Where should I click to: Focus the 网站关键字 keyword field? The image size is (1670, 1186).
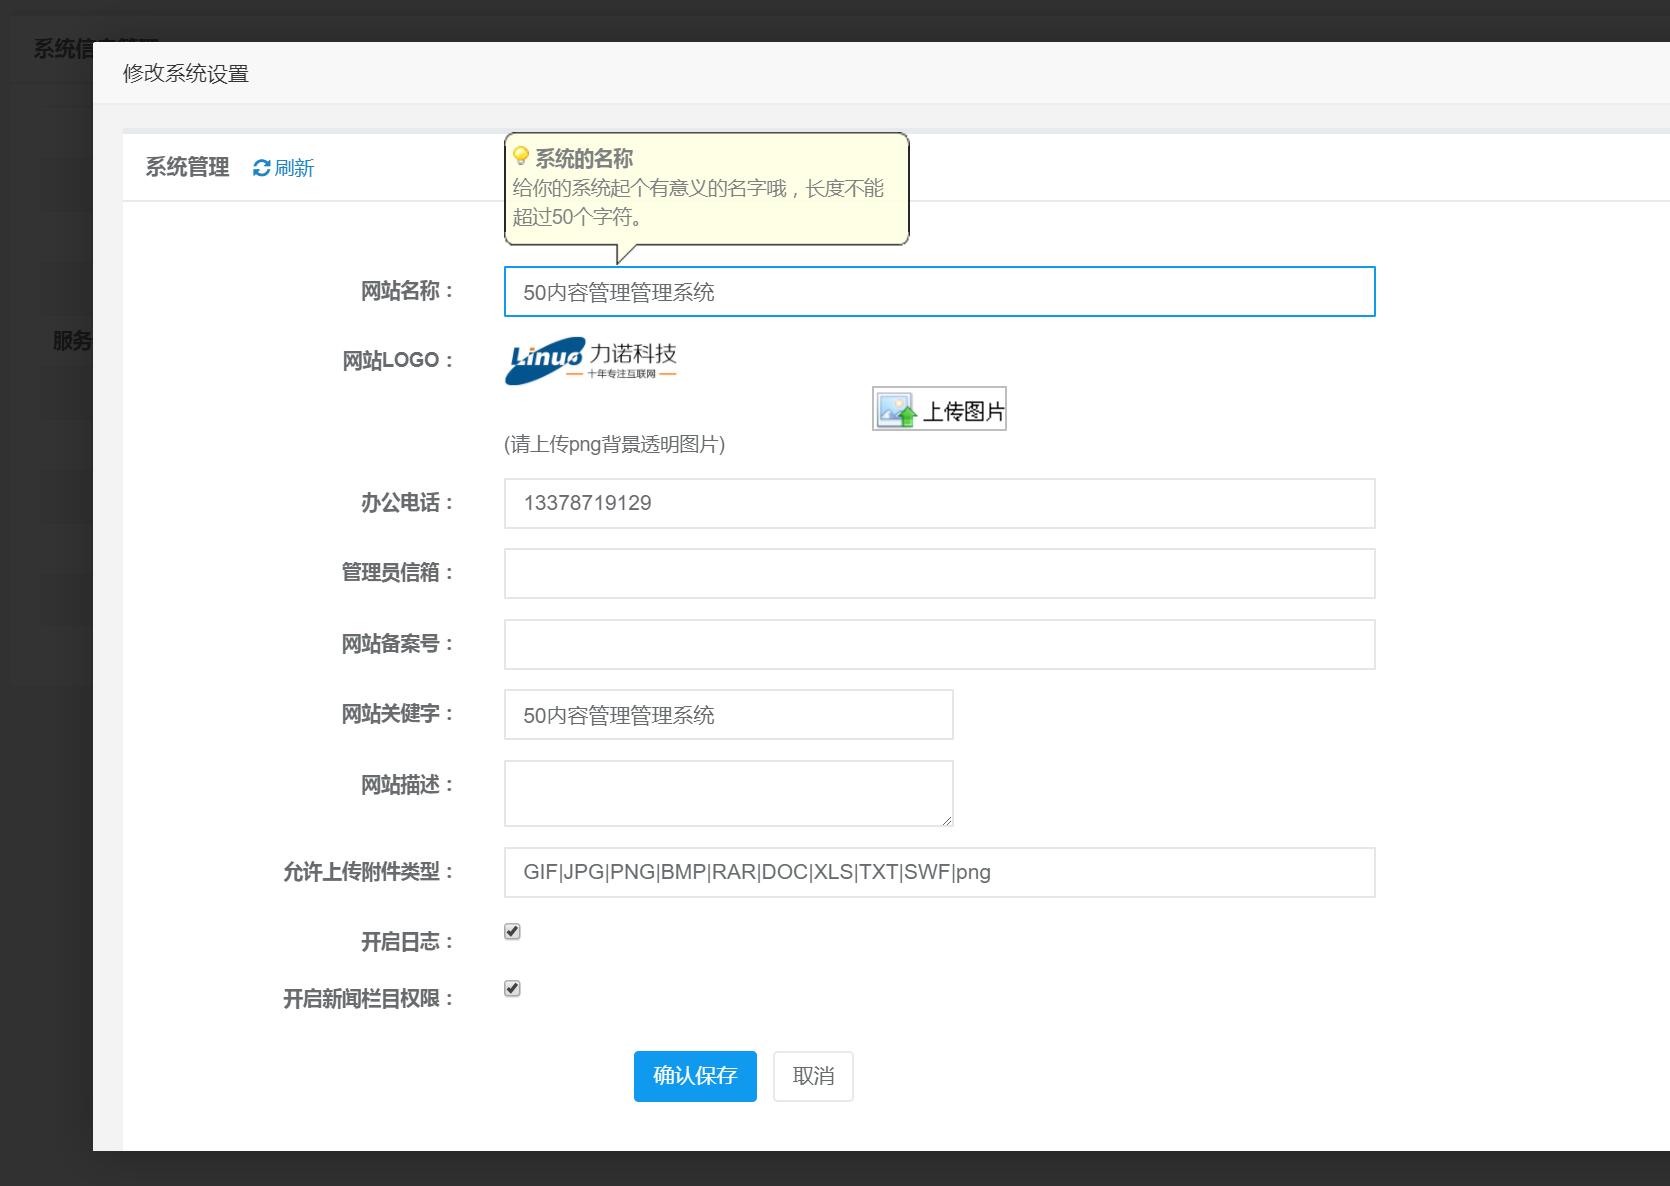tap(729, 715)
